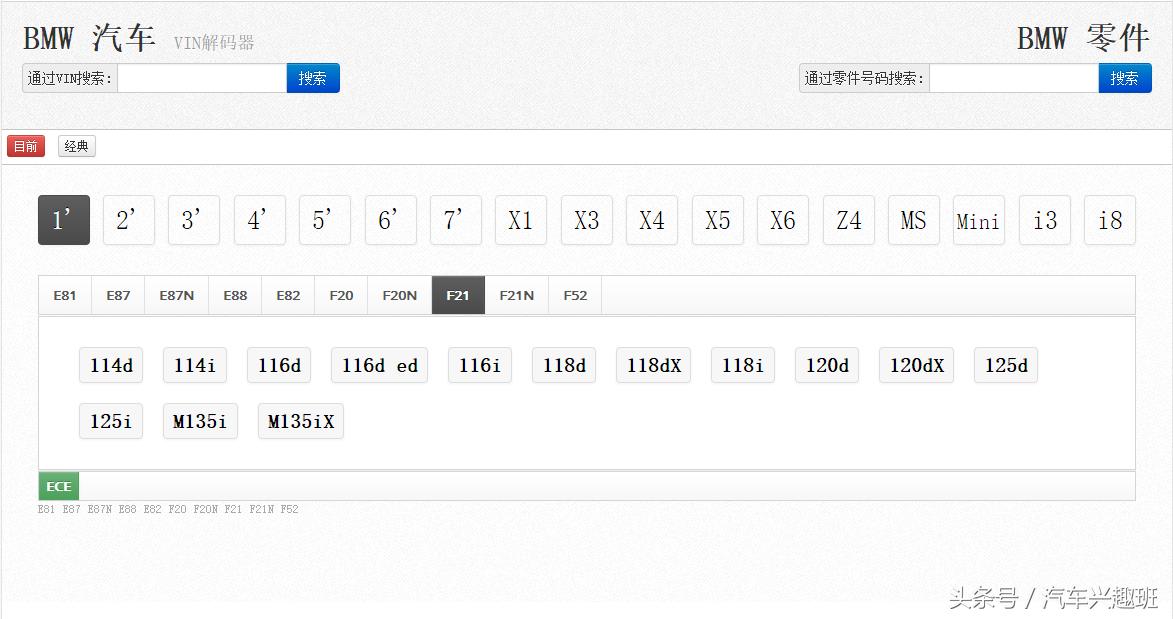Open the MS series button
The width and height of the screenshot is (1173, 619).
click(913, 220)
